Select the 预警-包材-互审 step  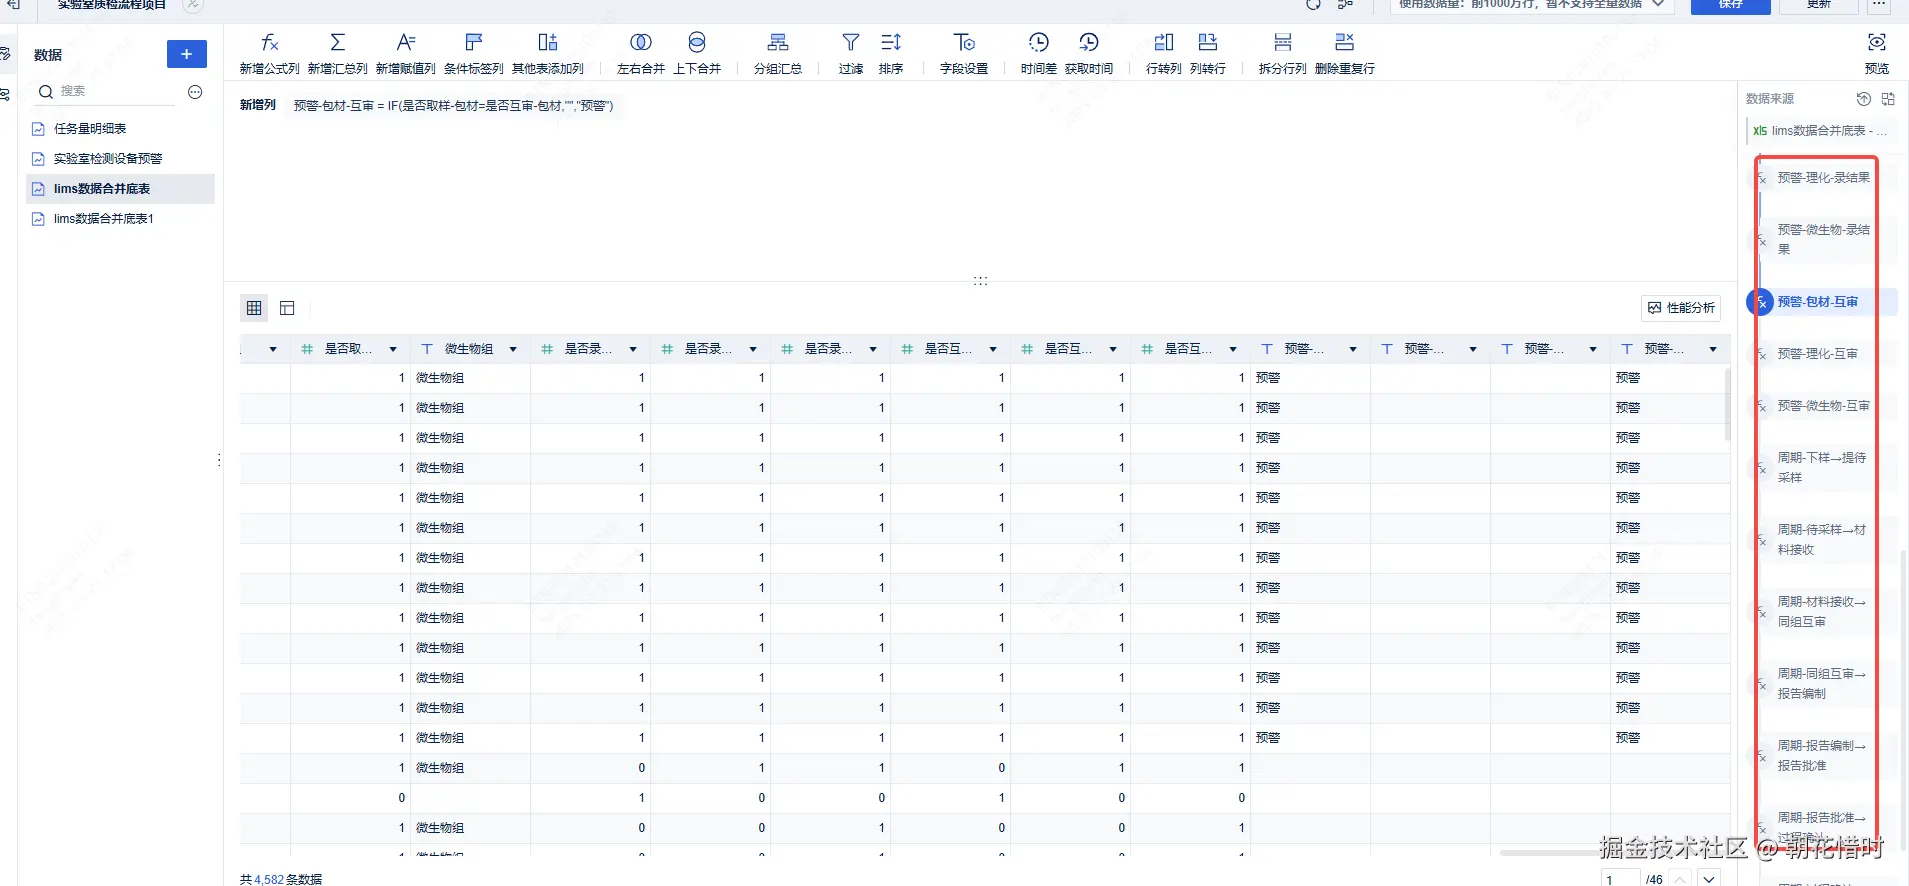click(1822, 302)
